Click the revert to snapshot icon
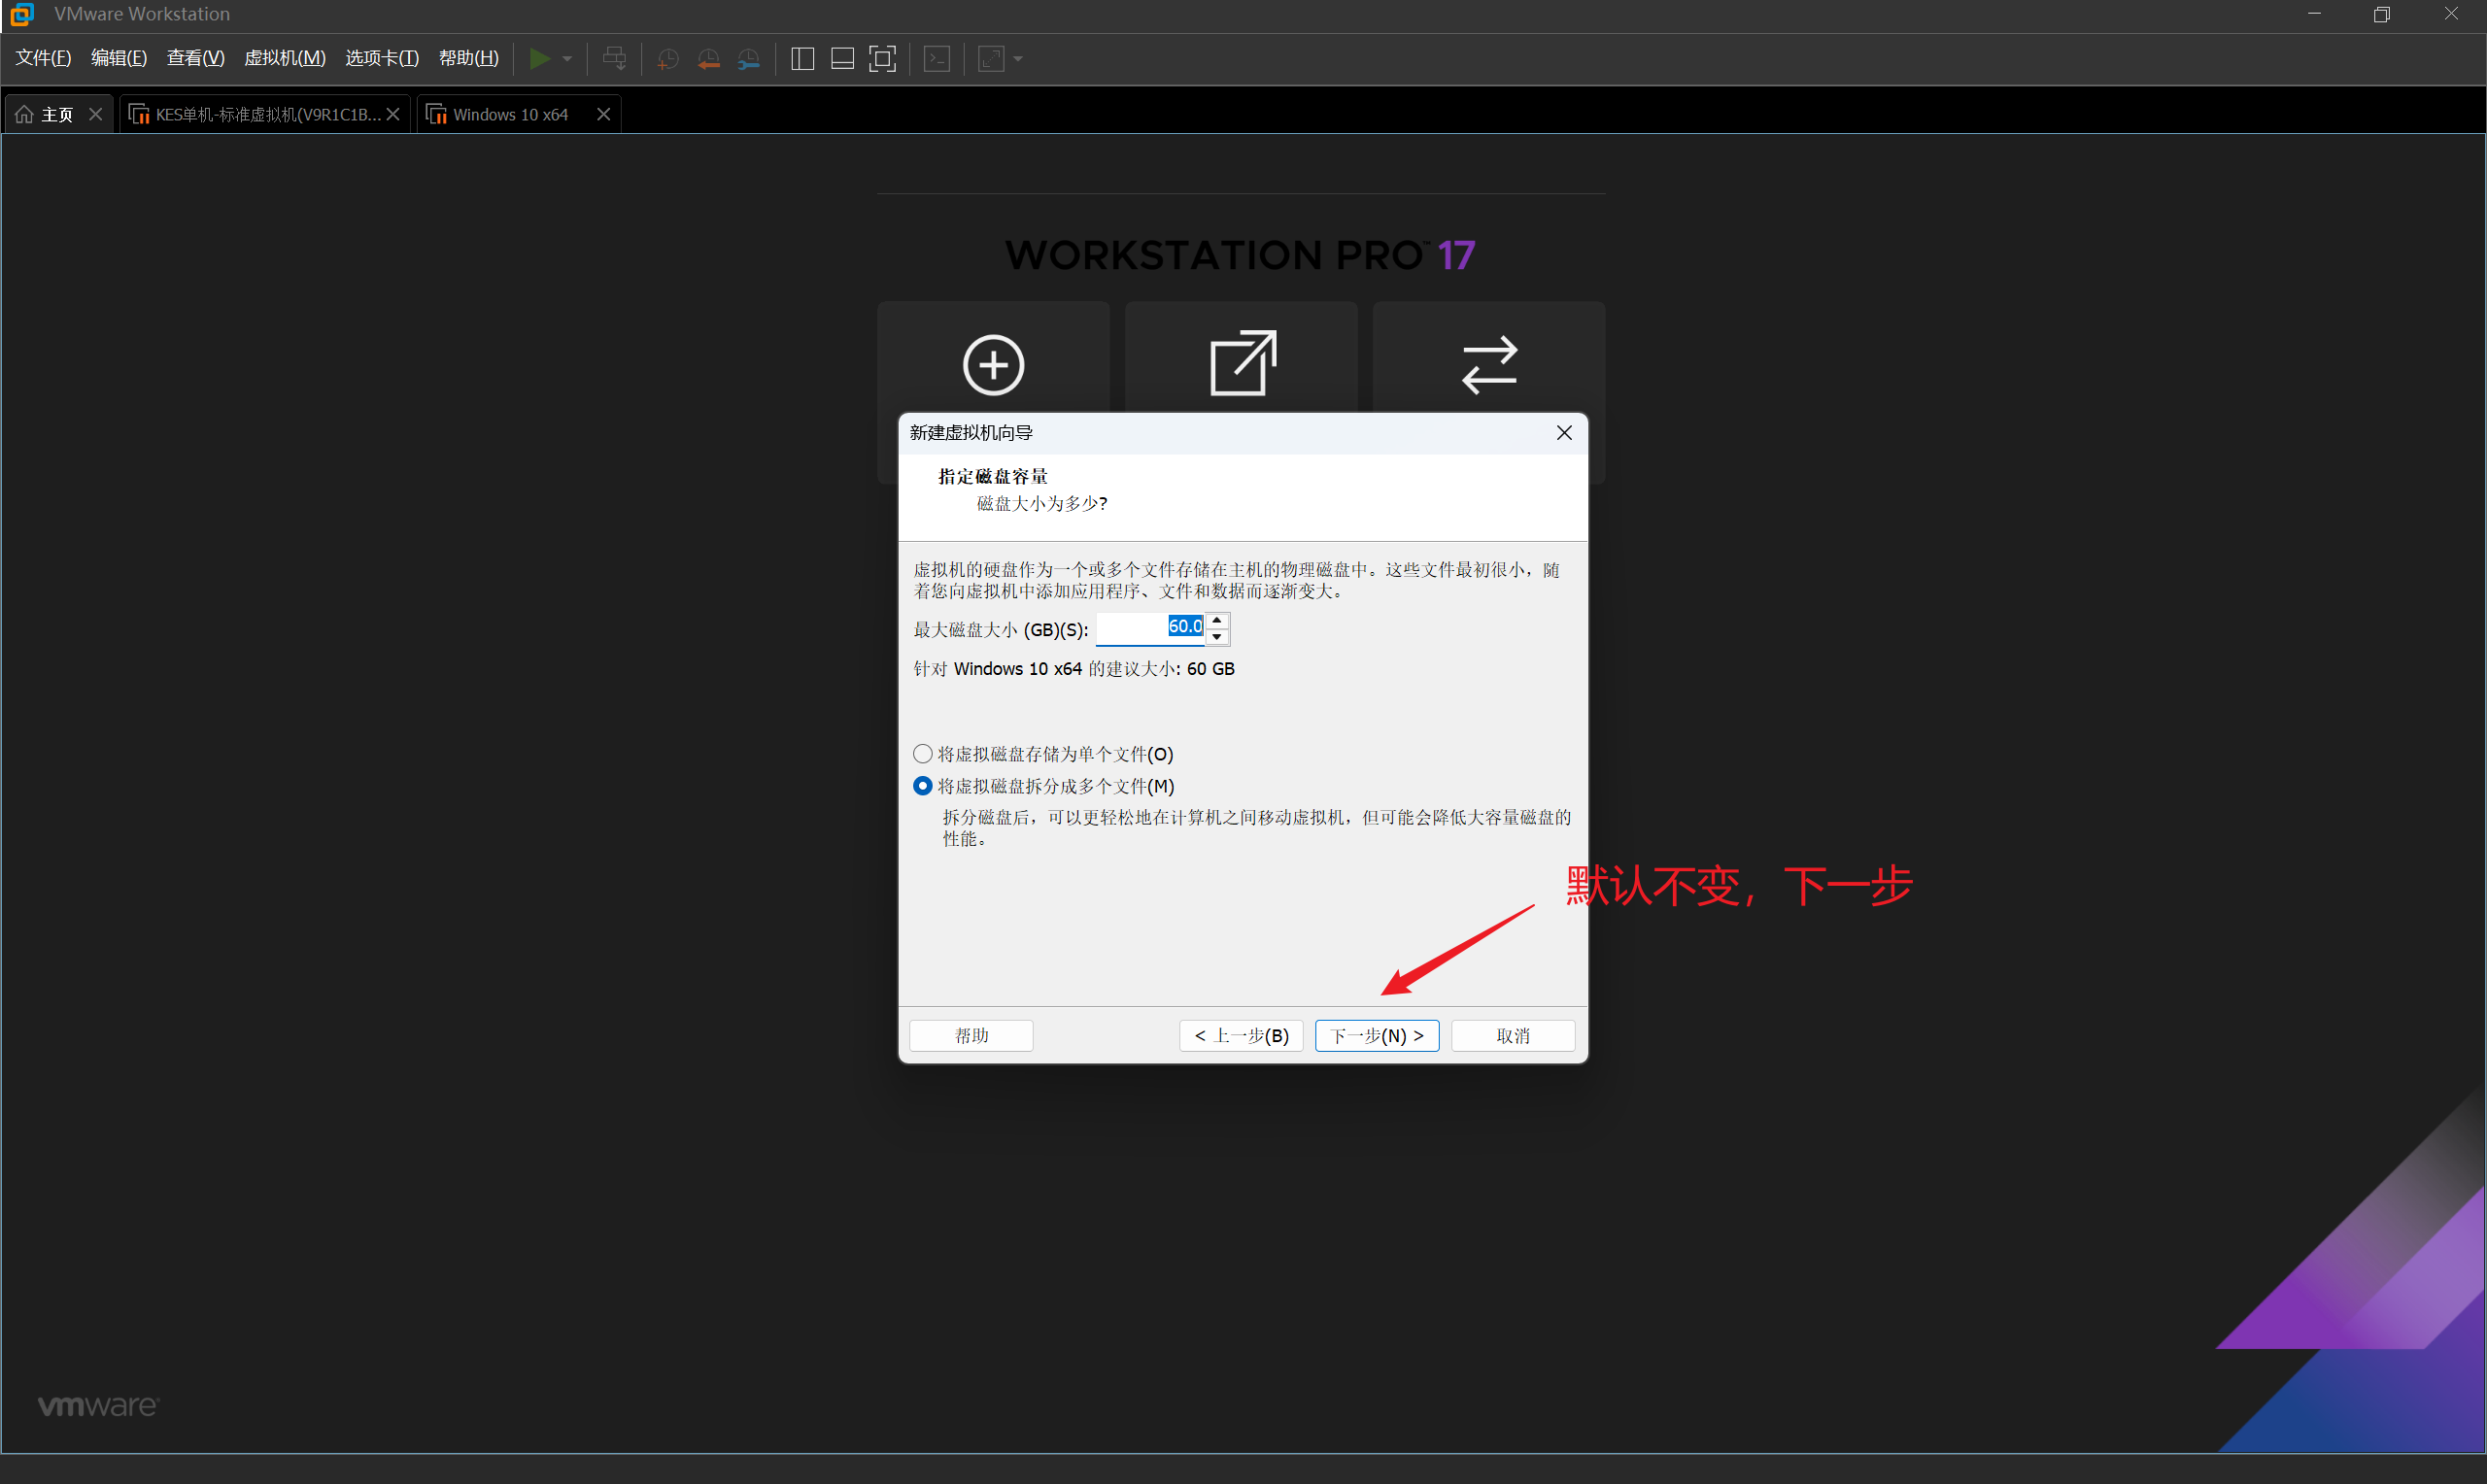Image resolution: width=2487 pixels, height=1484 pixels. [x=708, y=59]
